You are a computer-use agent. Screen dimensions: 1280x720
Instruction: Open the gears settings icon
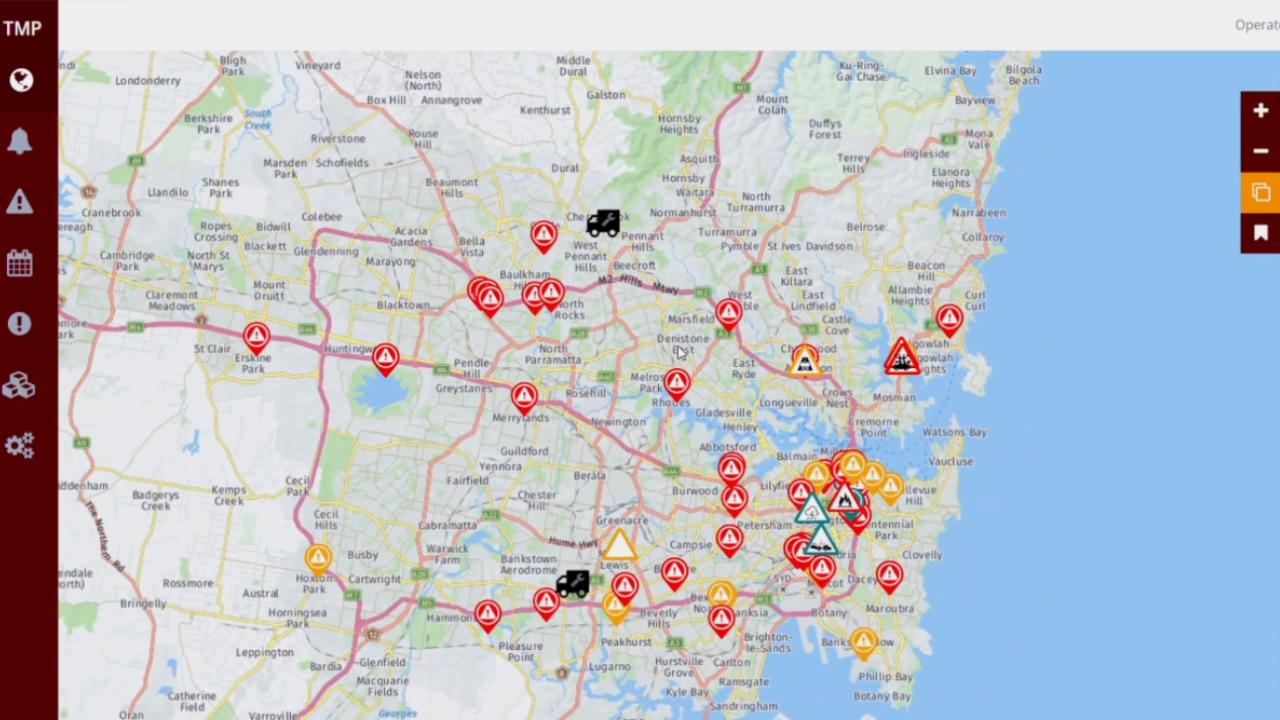click(x=20, y=445)
